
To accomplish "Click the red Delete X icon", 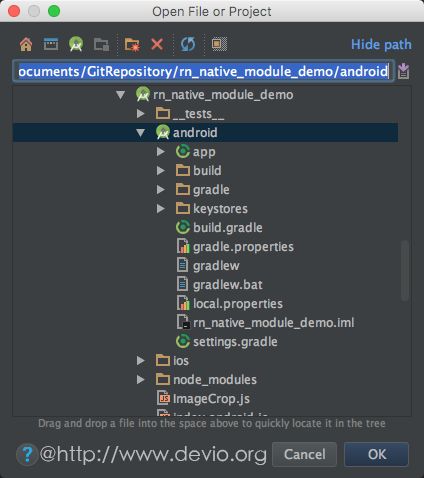I will point(157,44).
